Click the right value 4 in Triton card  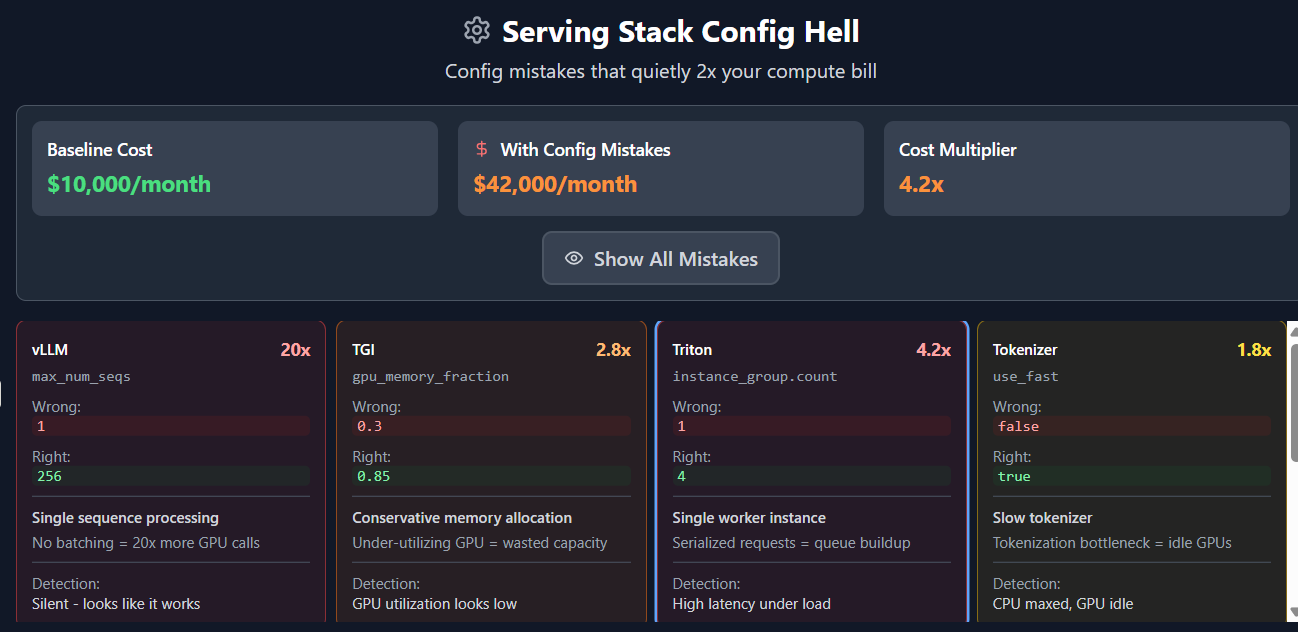811,476
